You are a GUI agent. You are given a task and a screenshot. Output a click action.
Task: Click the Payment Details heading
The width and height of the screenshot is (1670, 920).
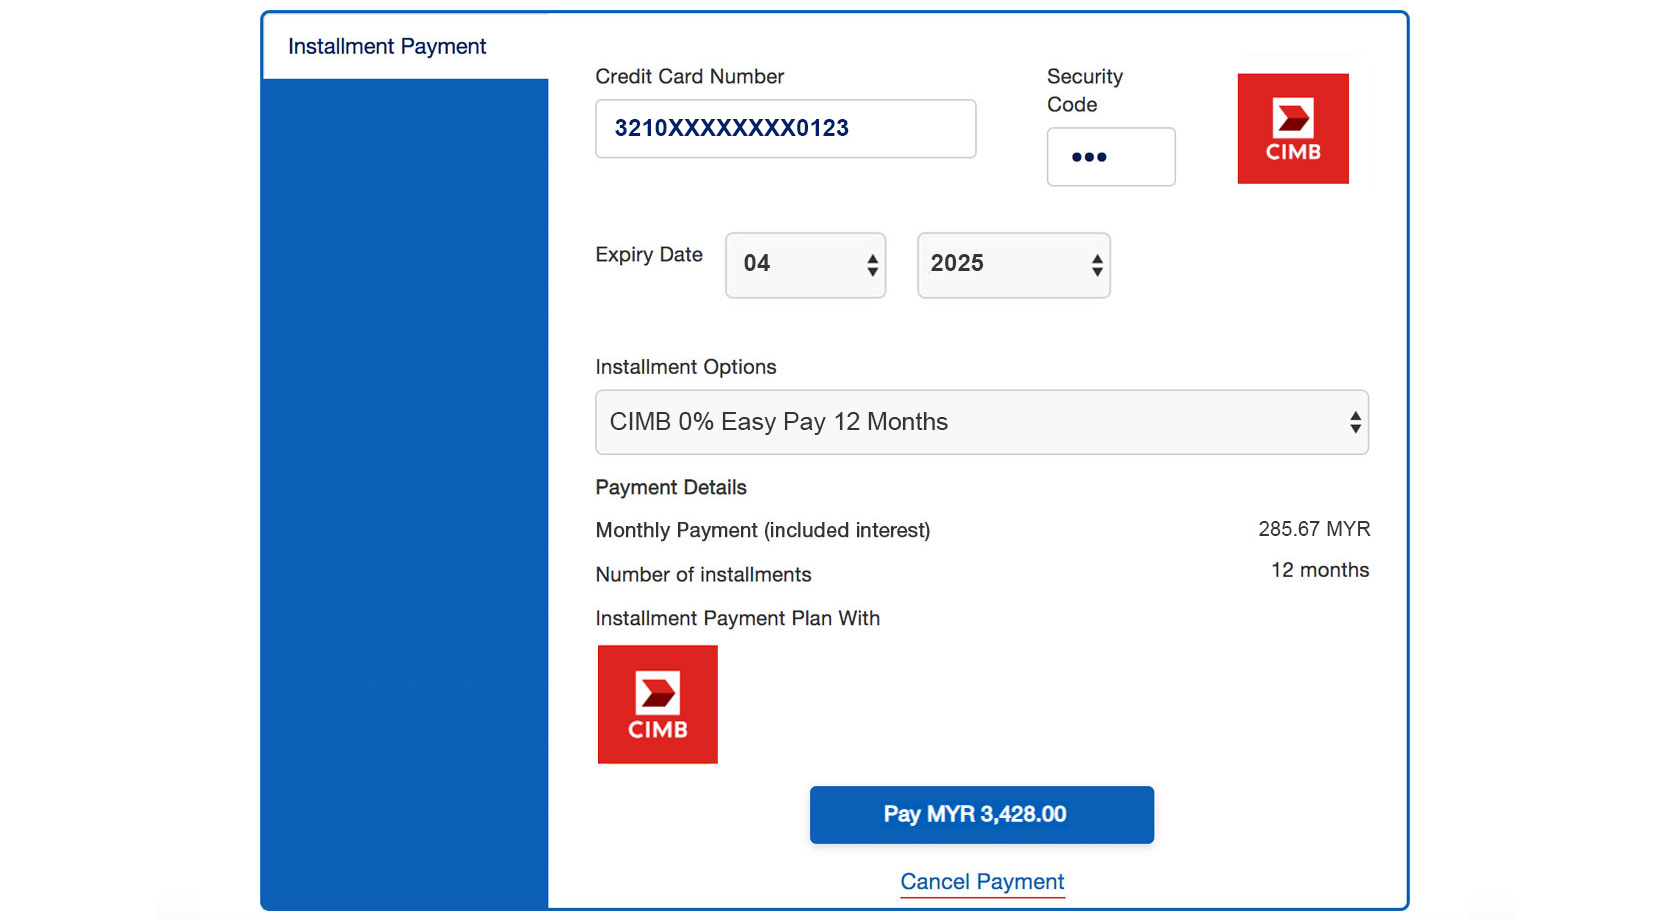tap(671, 487)
